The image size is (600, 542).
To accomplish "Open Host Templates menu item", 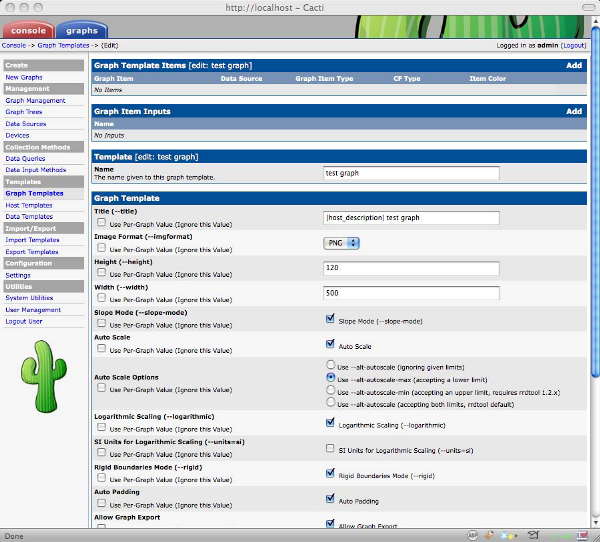I will click(x=29, y=205).
